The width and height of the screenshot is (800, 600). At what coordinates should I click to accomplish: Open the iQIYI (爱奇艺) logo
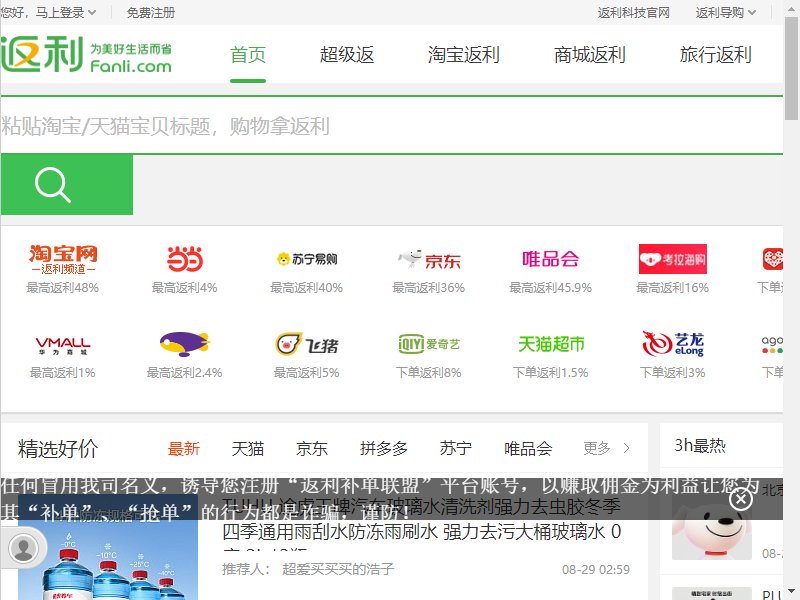pos(429,344)
